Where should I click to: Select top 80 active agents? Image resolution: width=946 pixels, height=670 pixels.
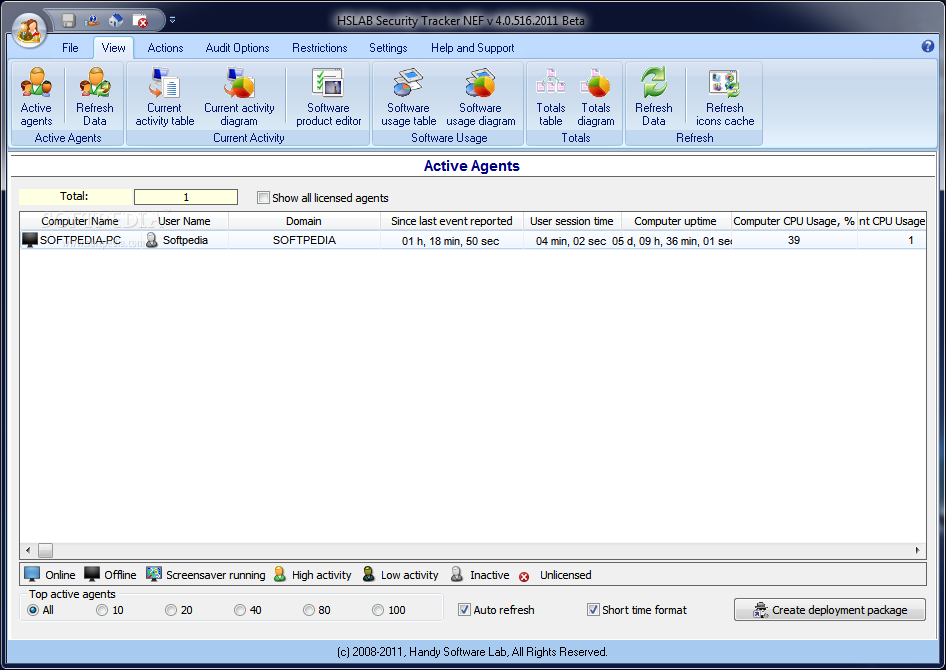coord(309,610)
